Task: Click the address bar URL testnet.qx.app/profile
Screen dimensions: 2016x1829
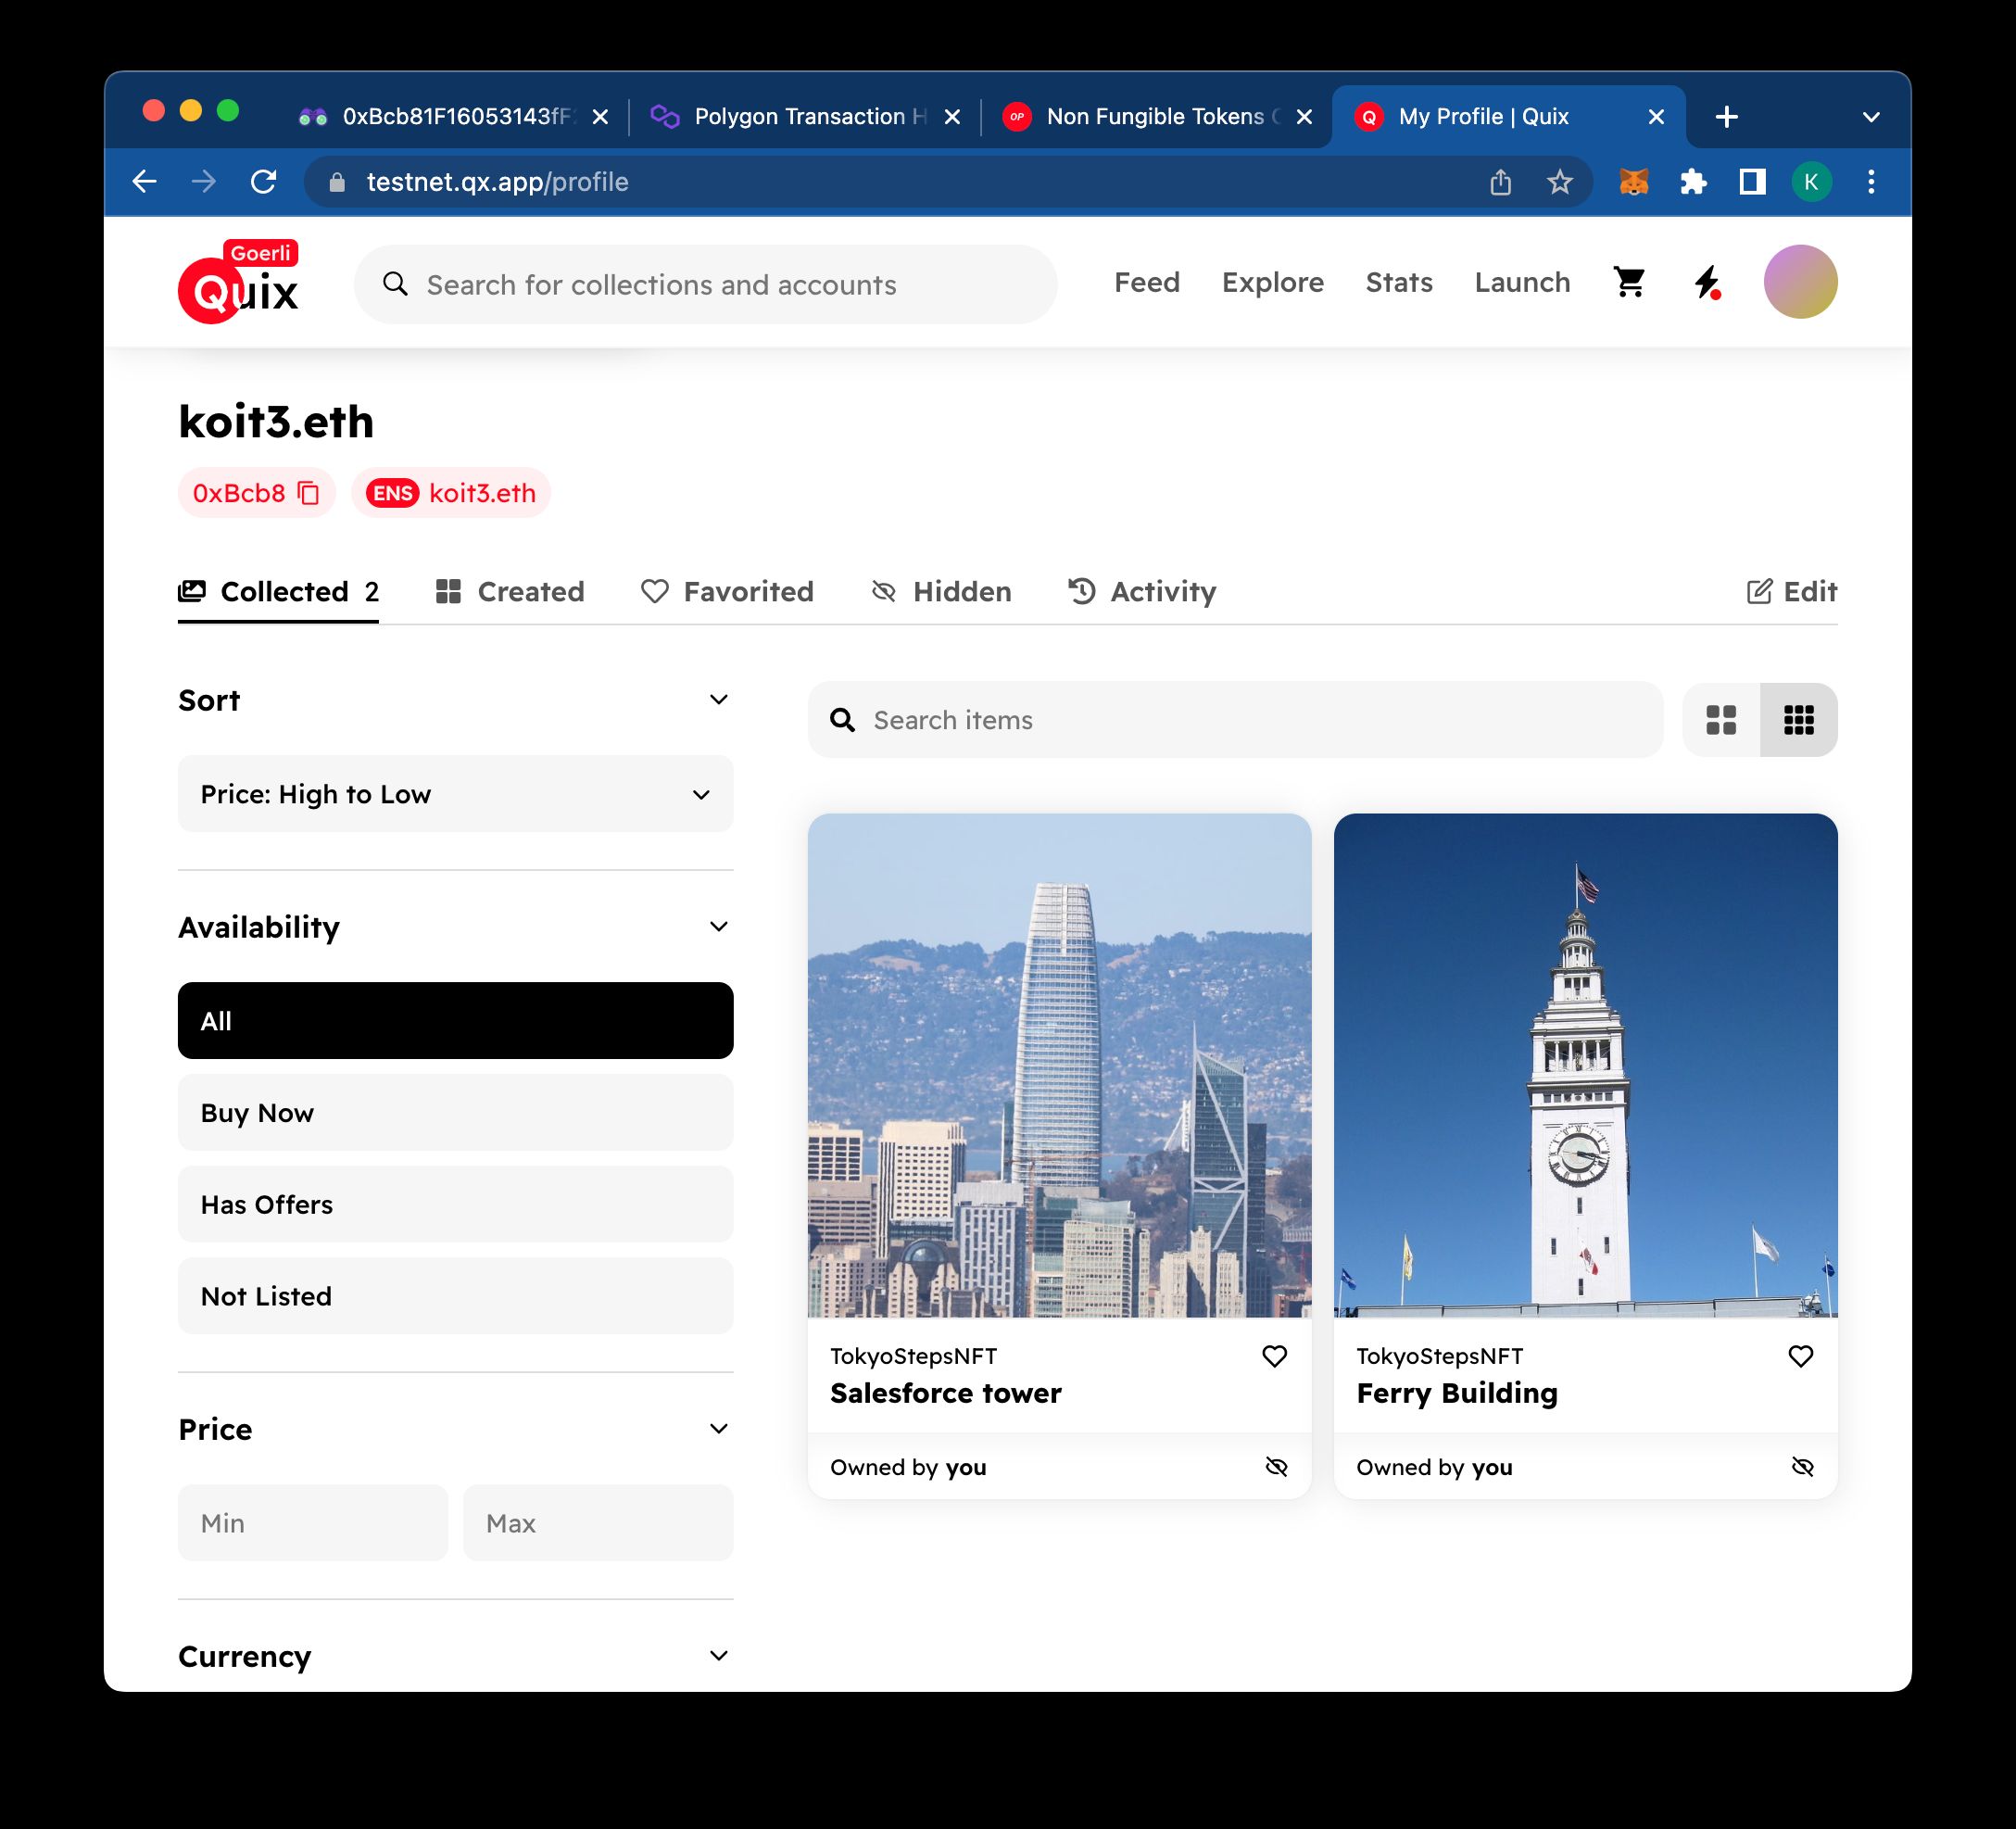Action: click(497, 182)
